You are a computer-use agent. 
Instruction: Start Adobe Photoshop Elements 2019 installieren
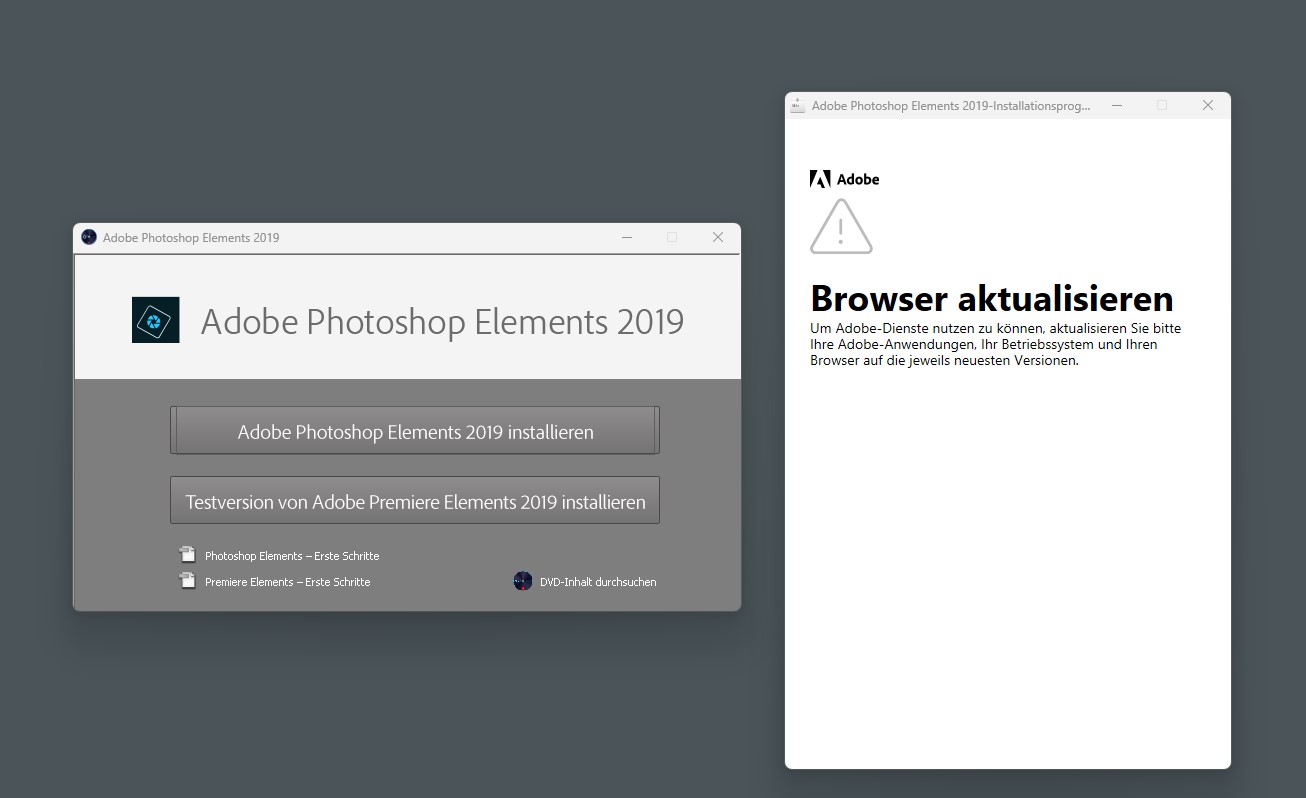(x=415, y=431)
